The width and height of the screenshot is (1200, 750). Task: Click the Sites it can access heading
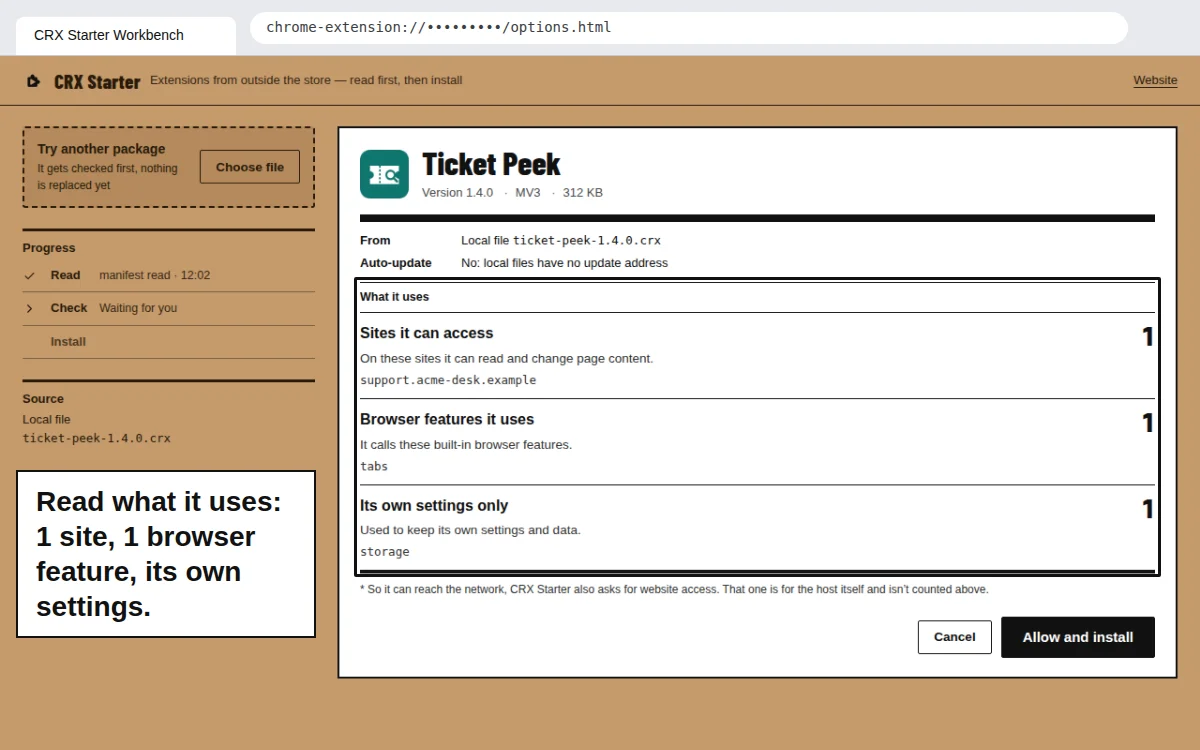click(x=427, y=333)
